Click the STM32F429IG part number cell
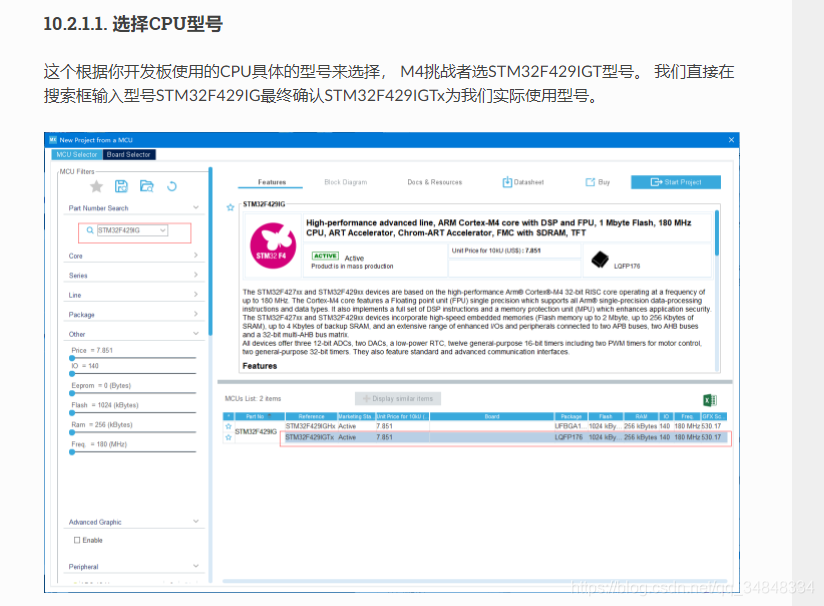Image resolution: width=824 pixels, height=606 pixels. 255,432
